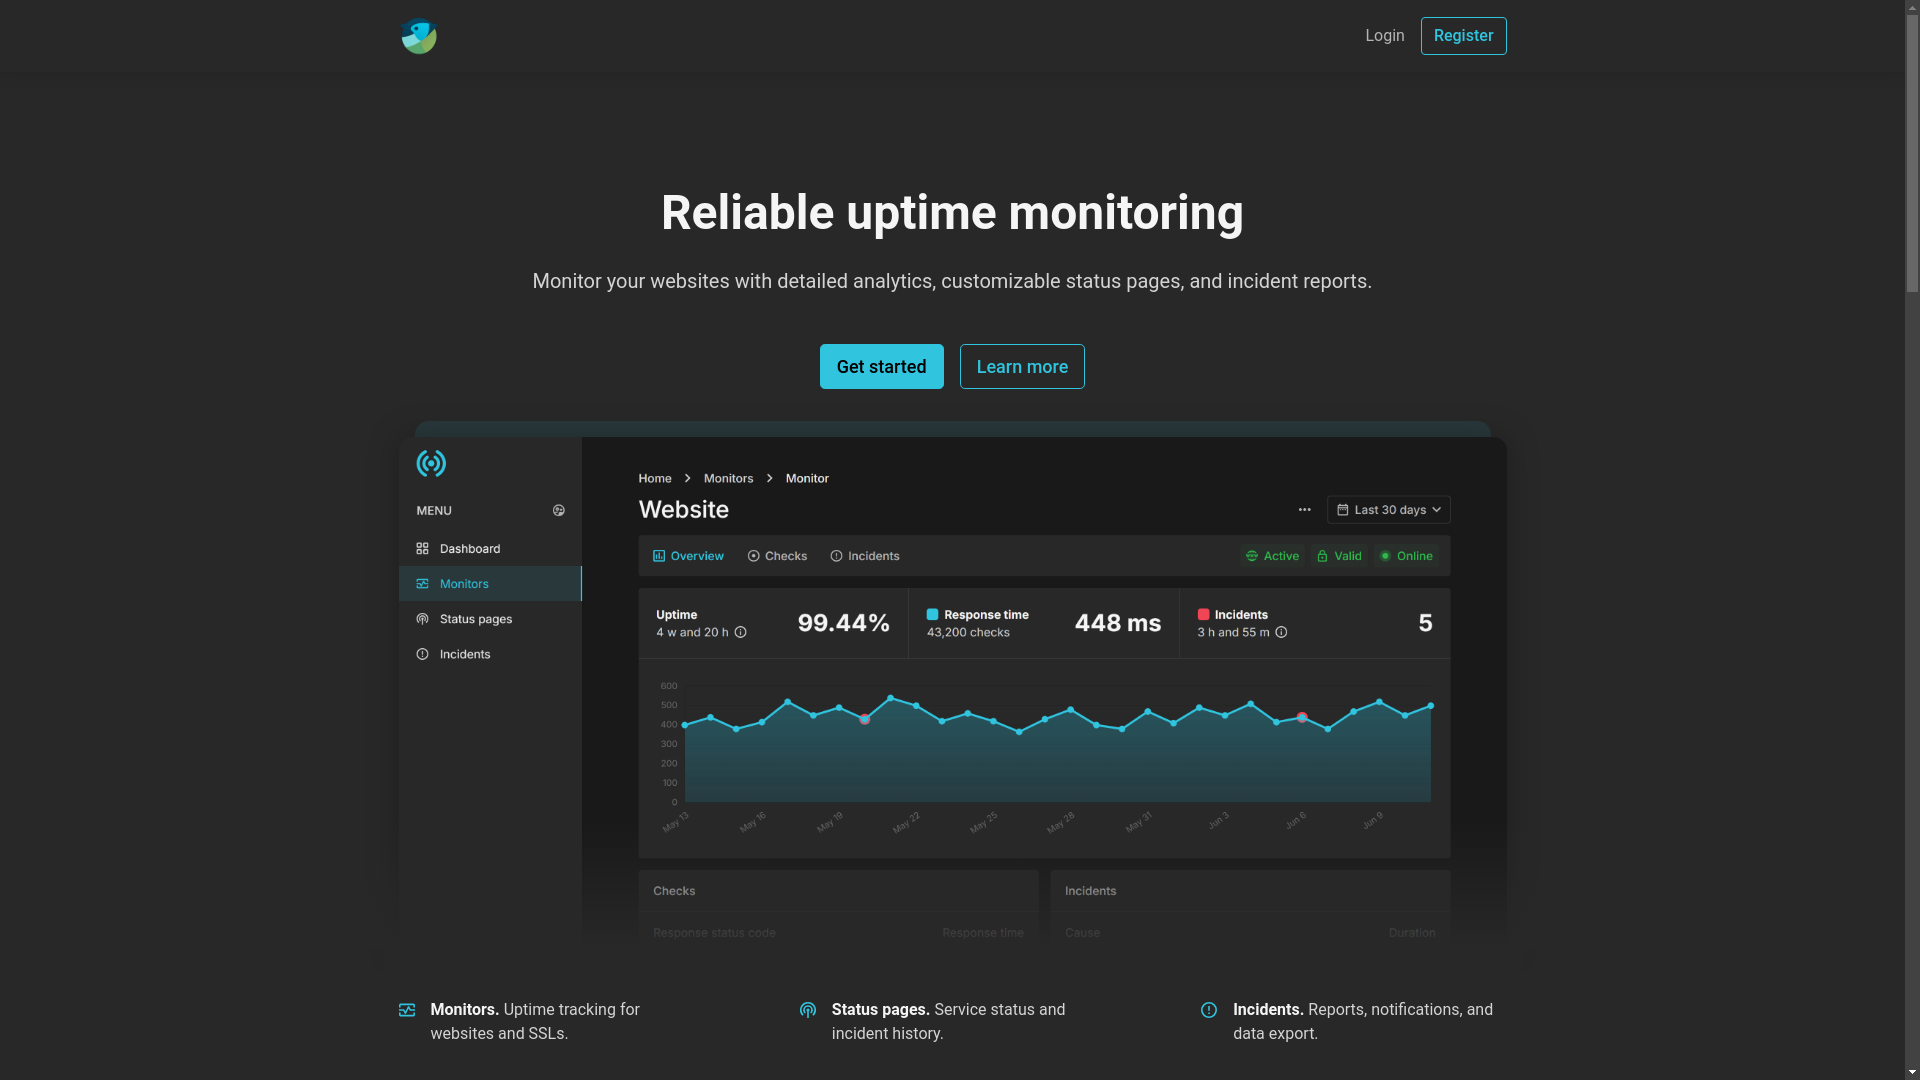
Task: Click the Learn more button
Action: coord(1022,366)
